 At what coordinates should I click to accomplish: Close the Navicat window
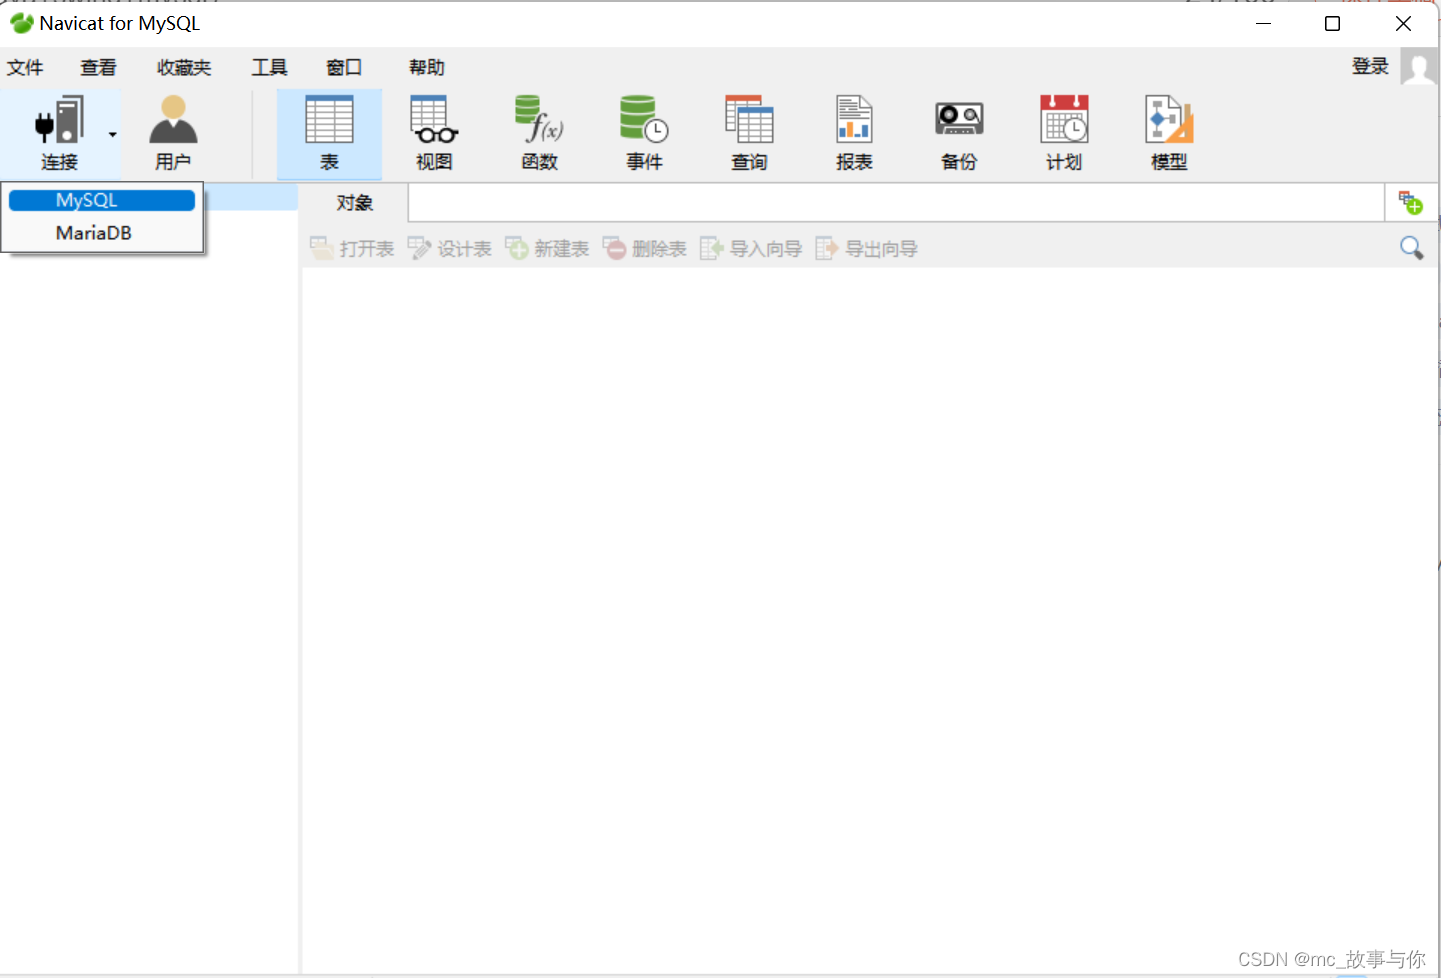1403,24
